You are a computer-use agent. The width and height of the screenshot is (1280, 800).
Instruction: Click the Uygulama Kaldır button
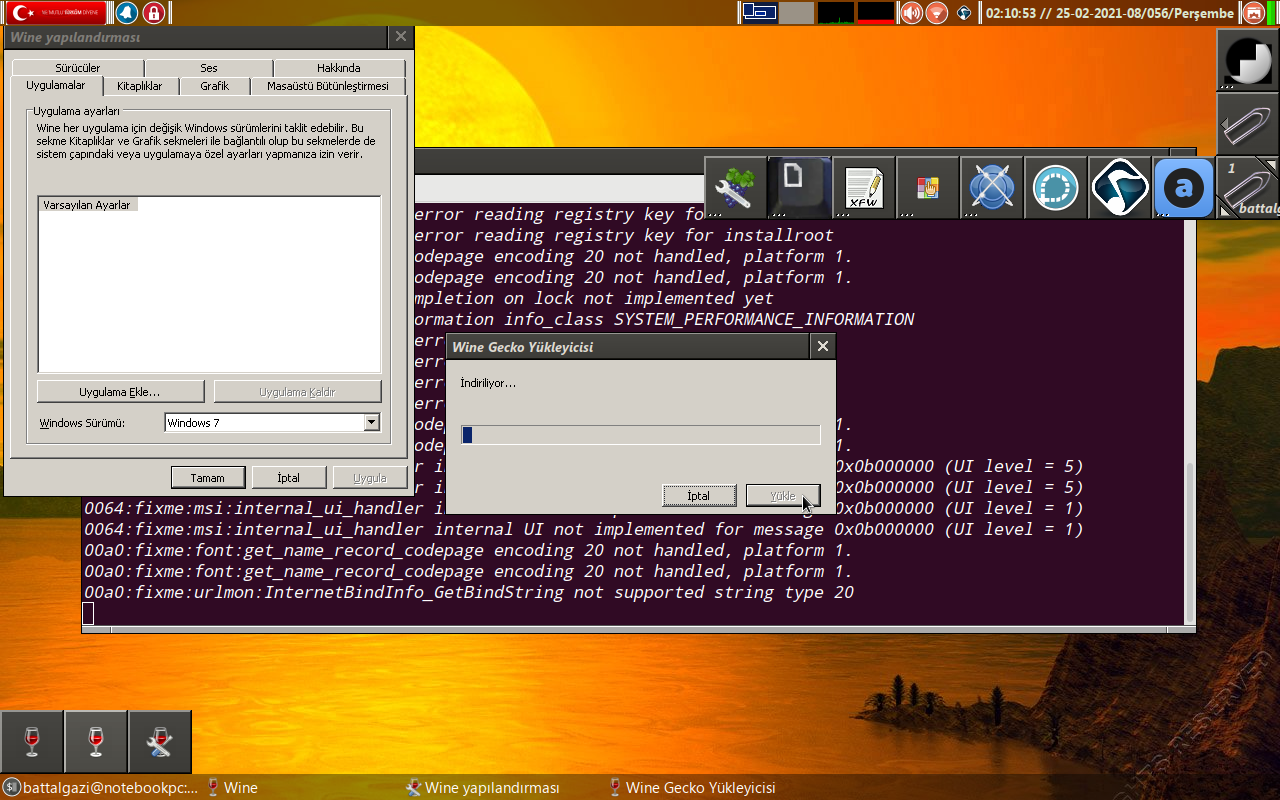click(x=297, y=392)
